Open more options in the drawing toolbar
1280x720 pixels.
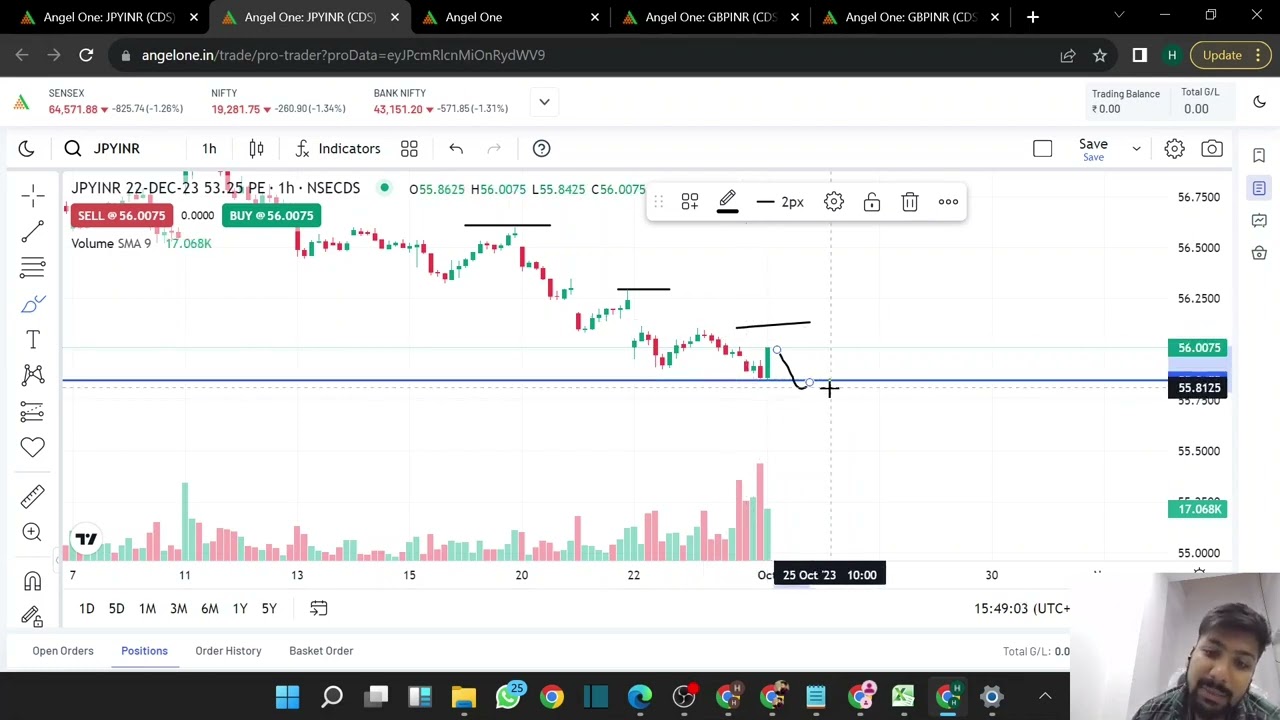pyautogui.click(x=948, y=202)
